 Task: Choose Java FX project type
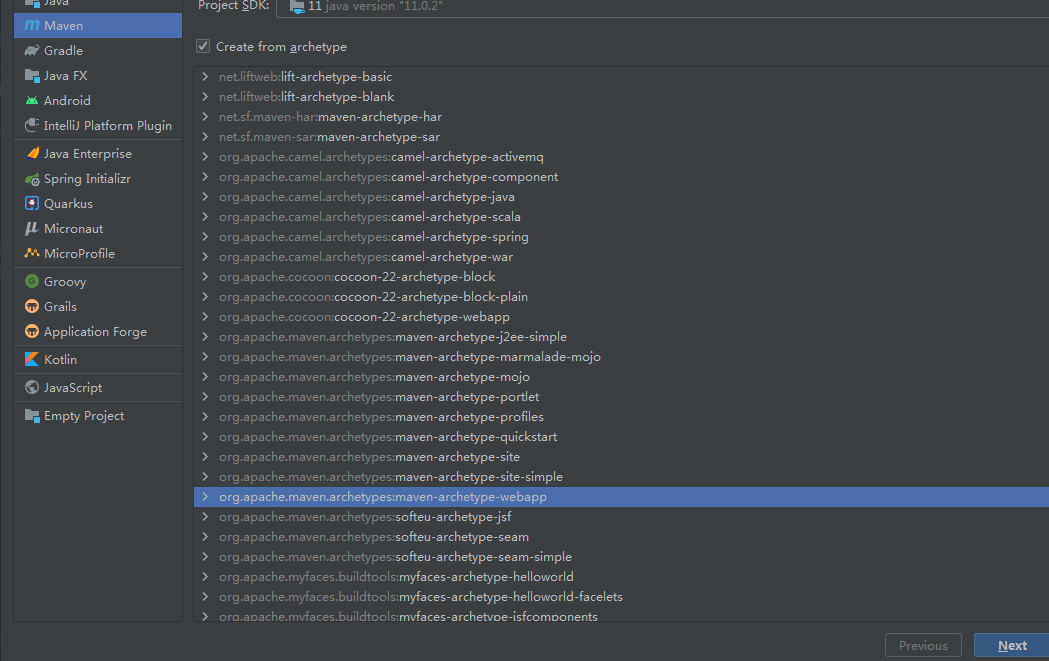pyautogui.click(x=98, y=76)
